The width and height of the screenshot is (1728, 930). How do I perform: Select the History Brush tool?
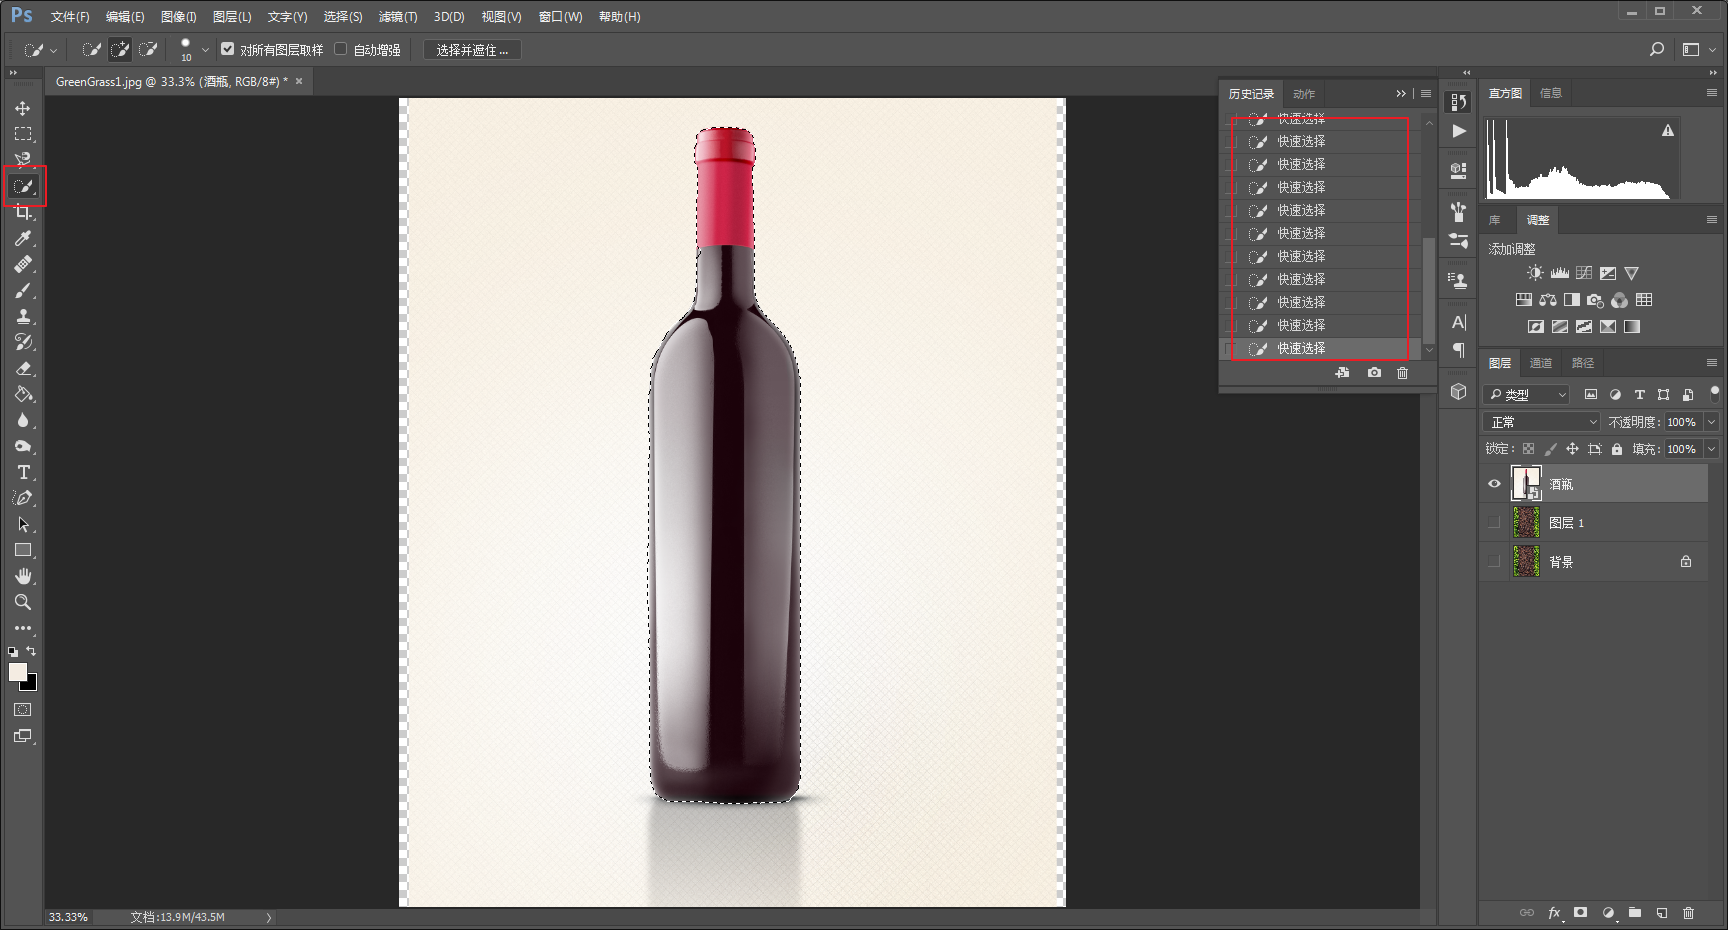point(23,342)
